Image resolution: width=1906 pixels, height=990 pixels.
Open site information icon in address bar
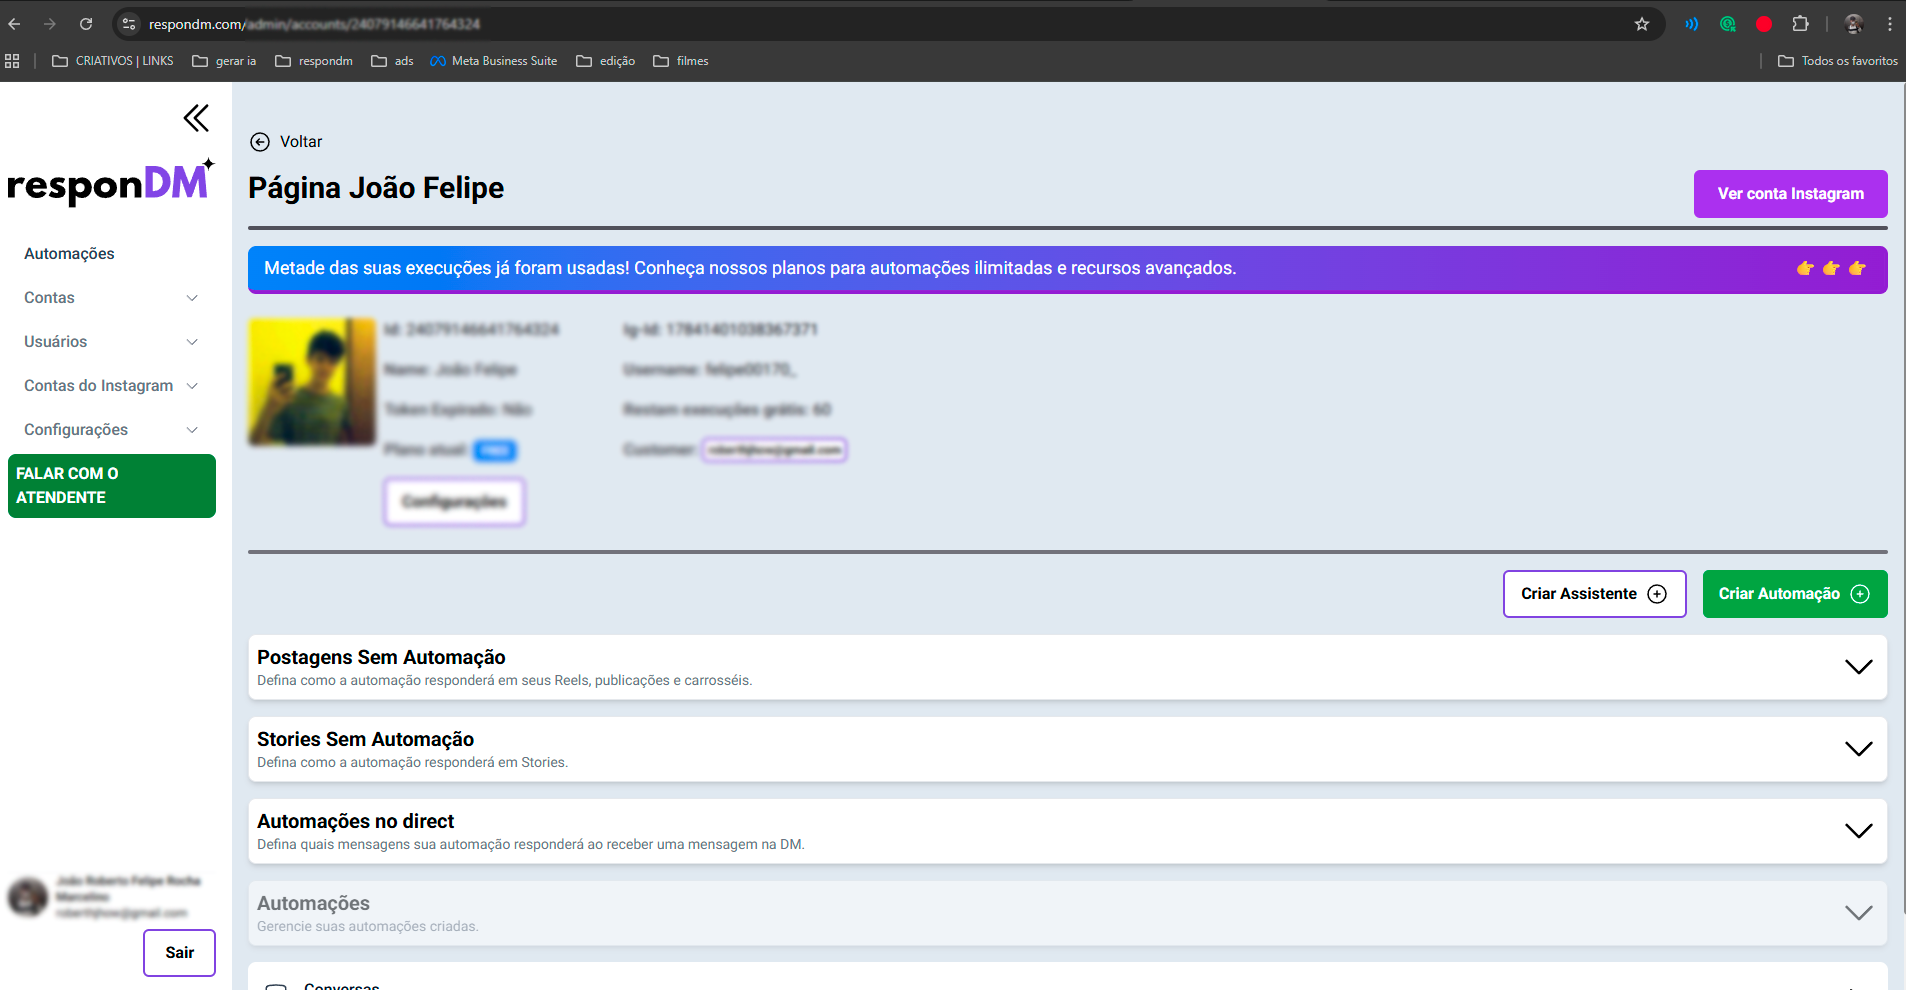128,24
